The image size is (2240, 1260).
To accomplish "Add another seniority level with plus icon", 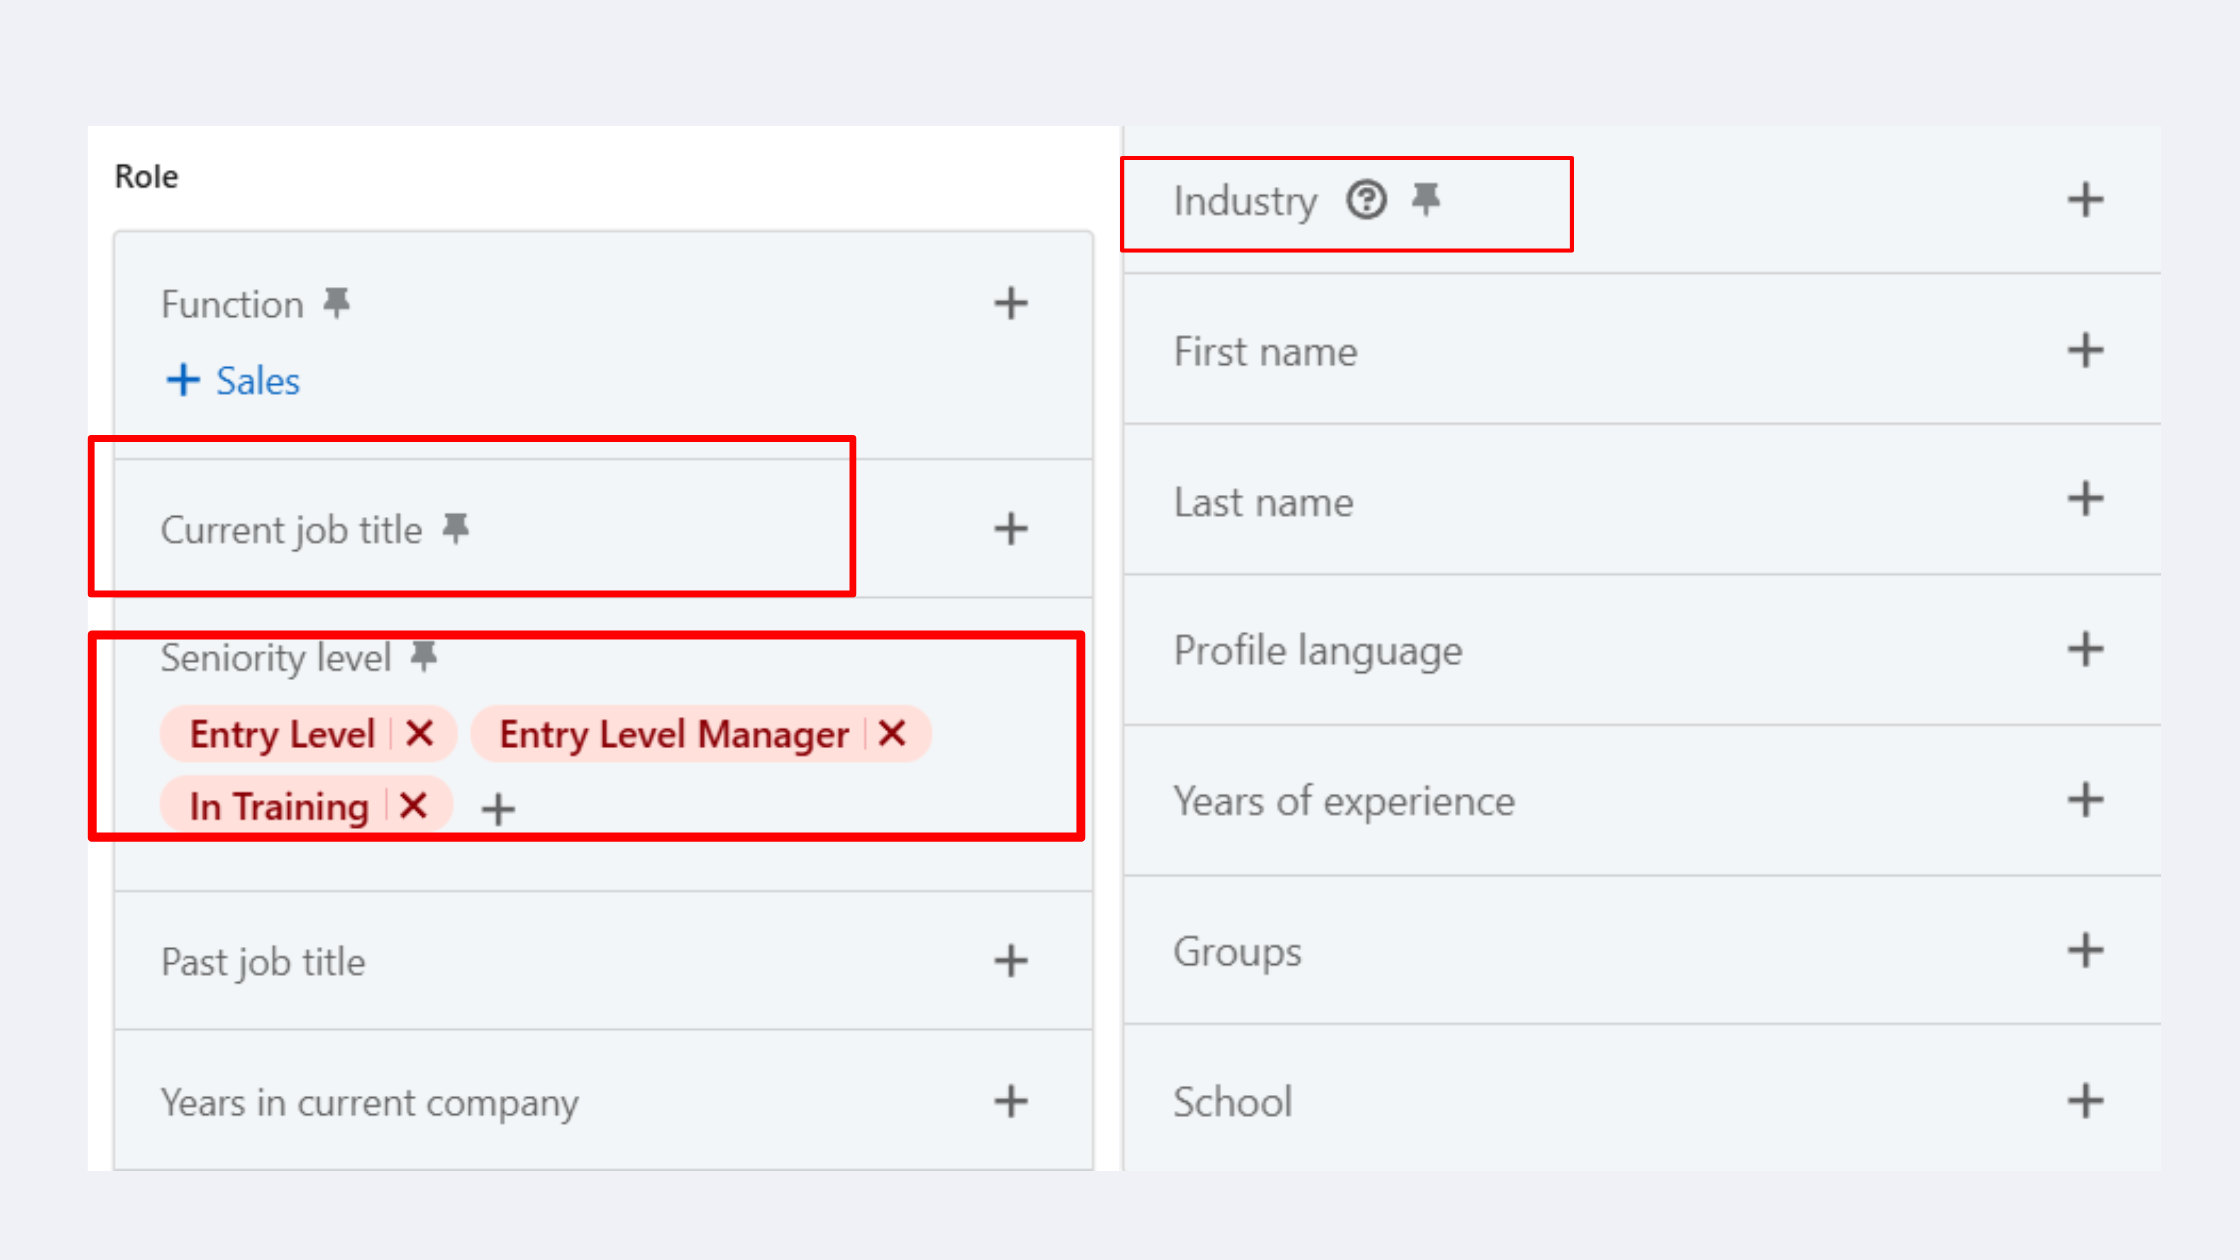I will [x=498, y=809].
